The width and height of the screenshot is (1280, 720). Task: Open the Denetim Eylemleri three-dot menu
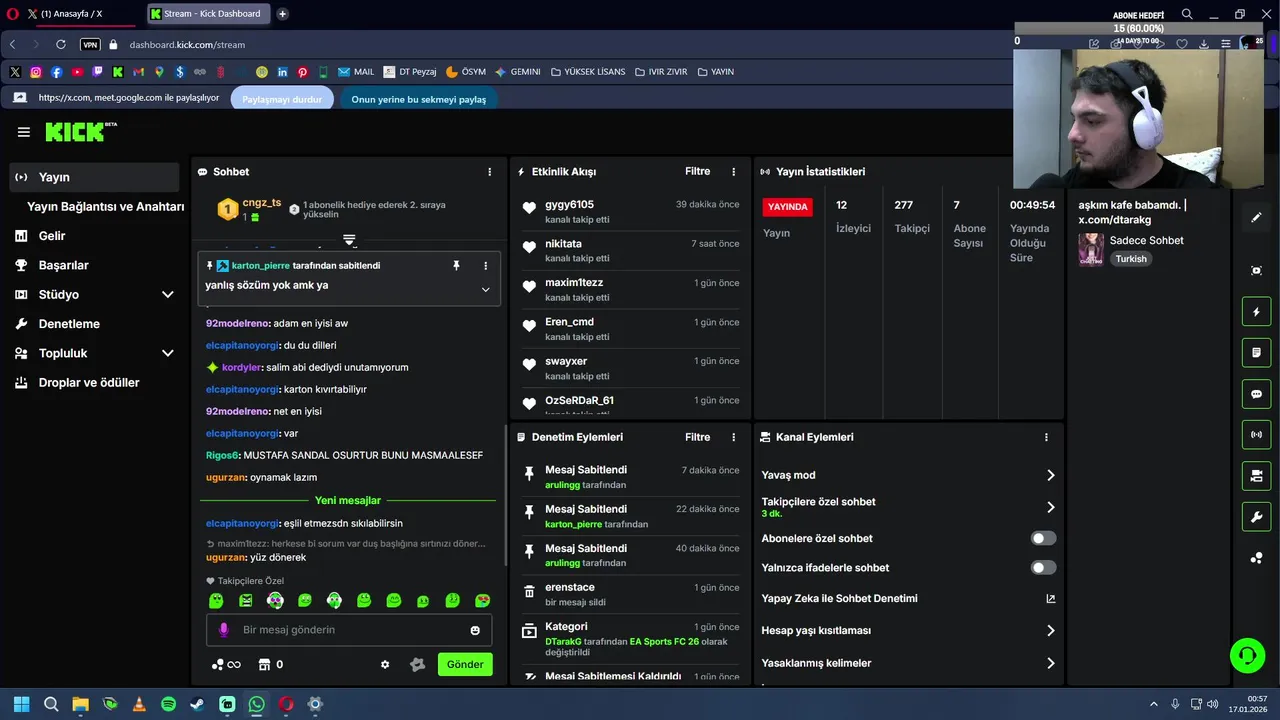coord(733,437)
